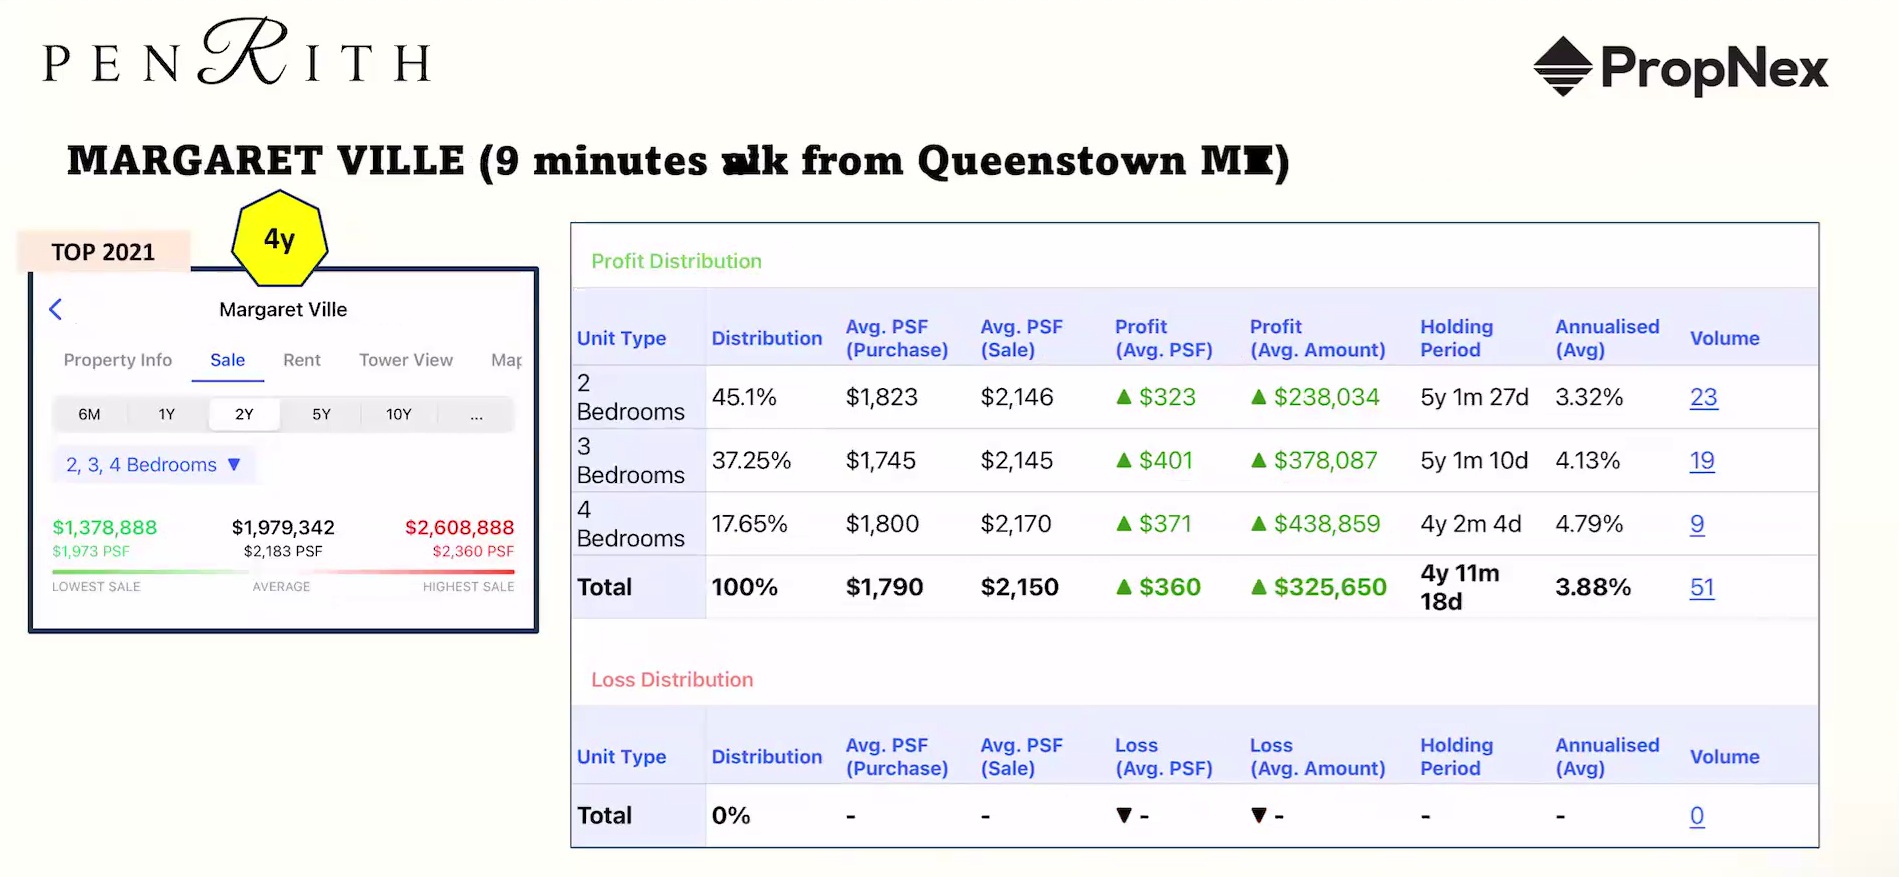Choose the 2Y time range

tap(244, 414)
